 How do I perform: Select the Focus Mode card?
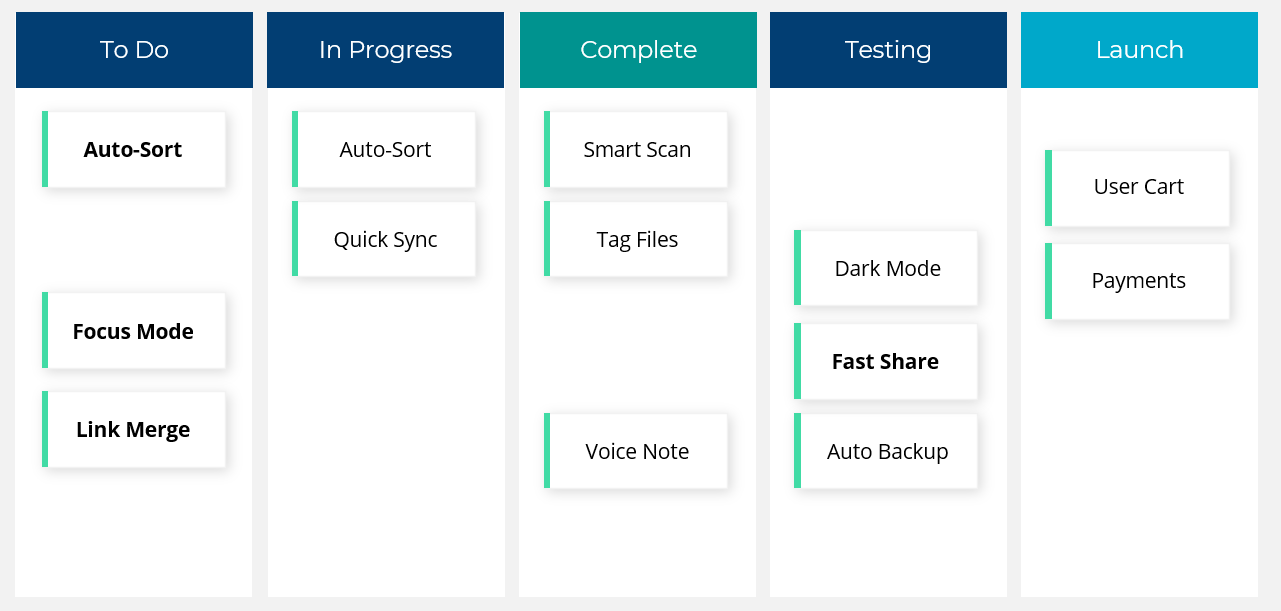tap(134, 331)
